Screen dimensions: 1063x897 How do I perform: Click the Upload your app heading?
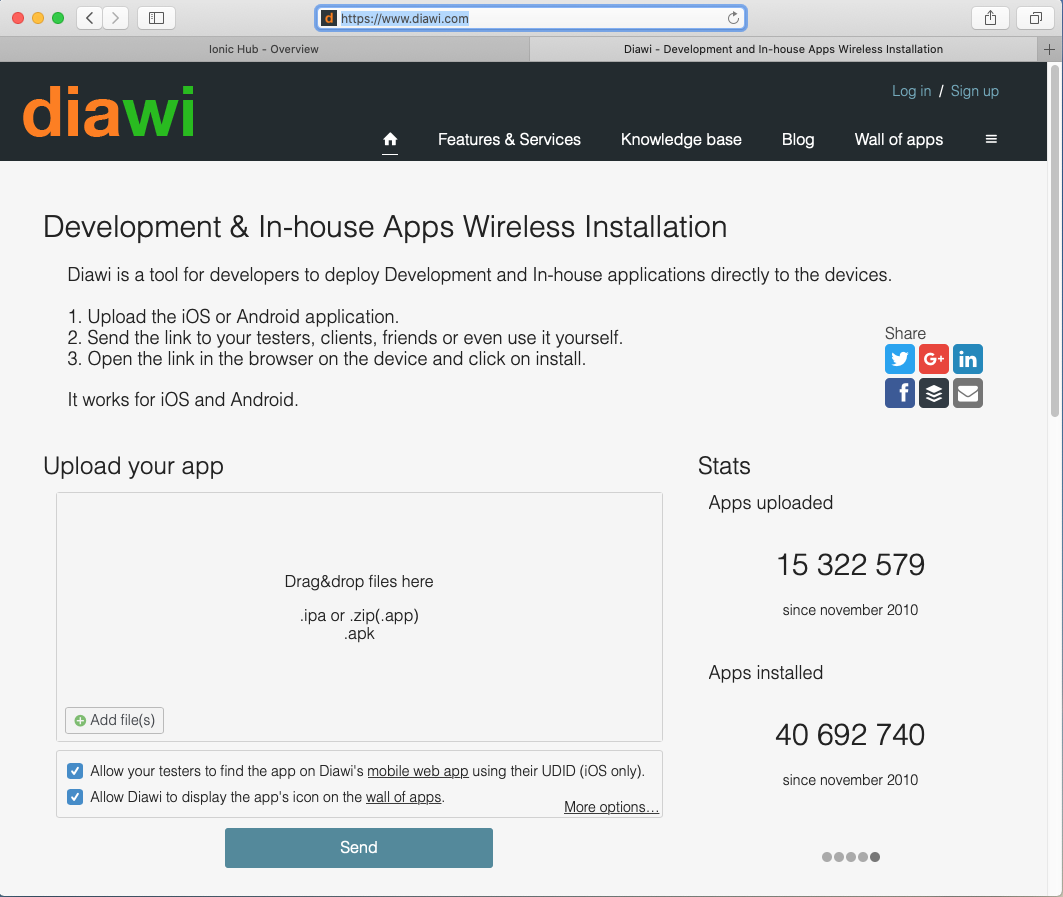pos(134,466)
